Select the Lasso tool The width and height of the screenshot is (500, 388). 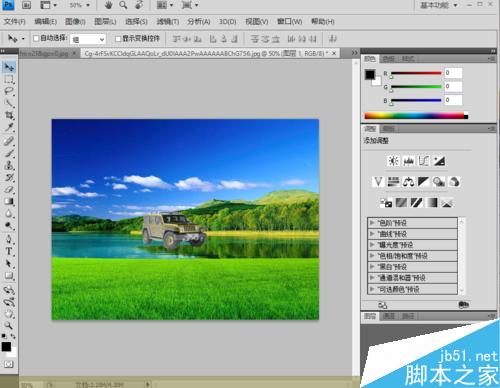(9, 91)
